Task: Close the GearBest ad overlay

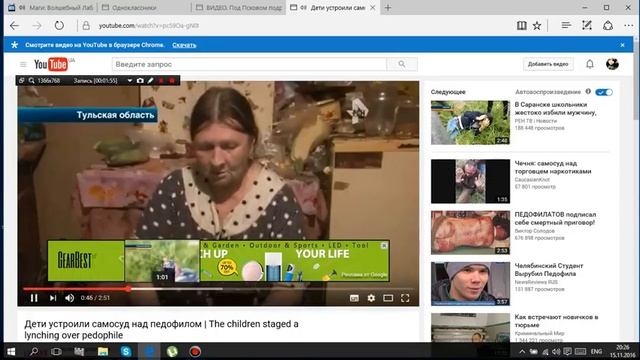Action: [384, 245]
